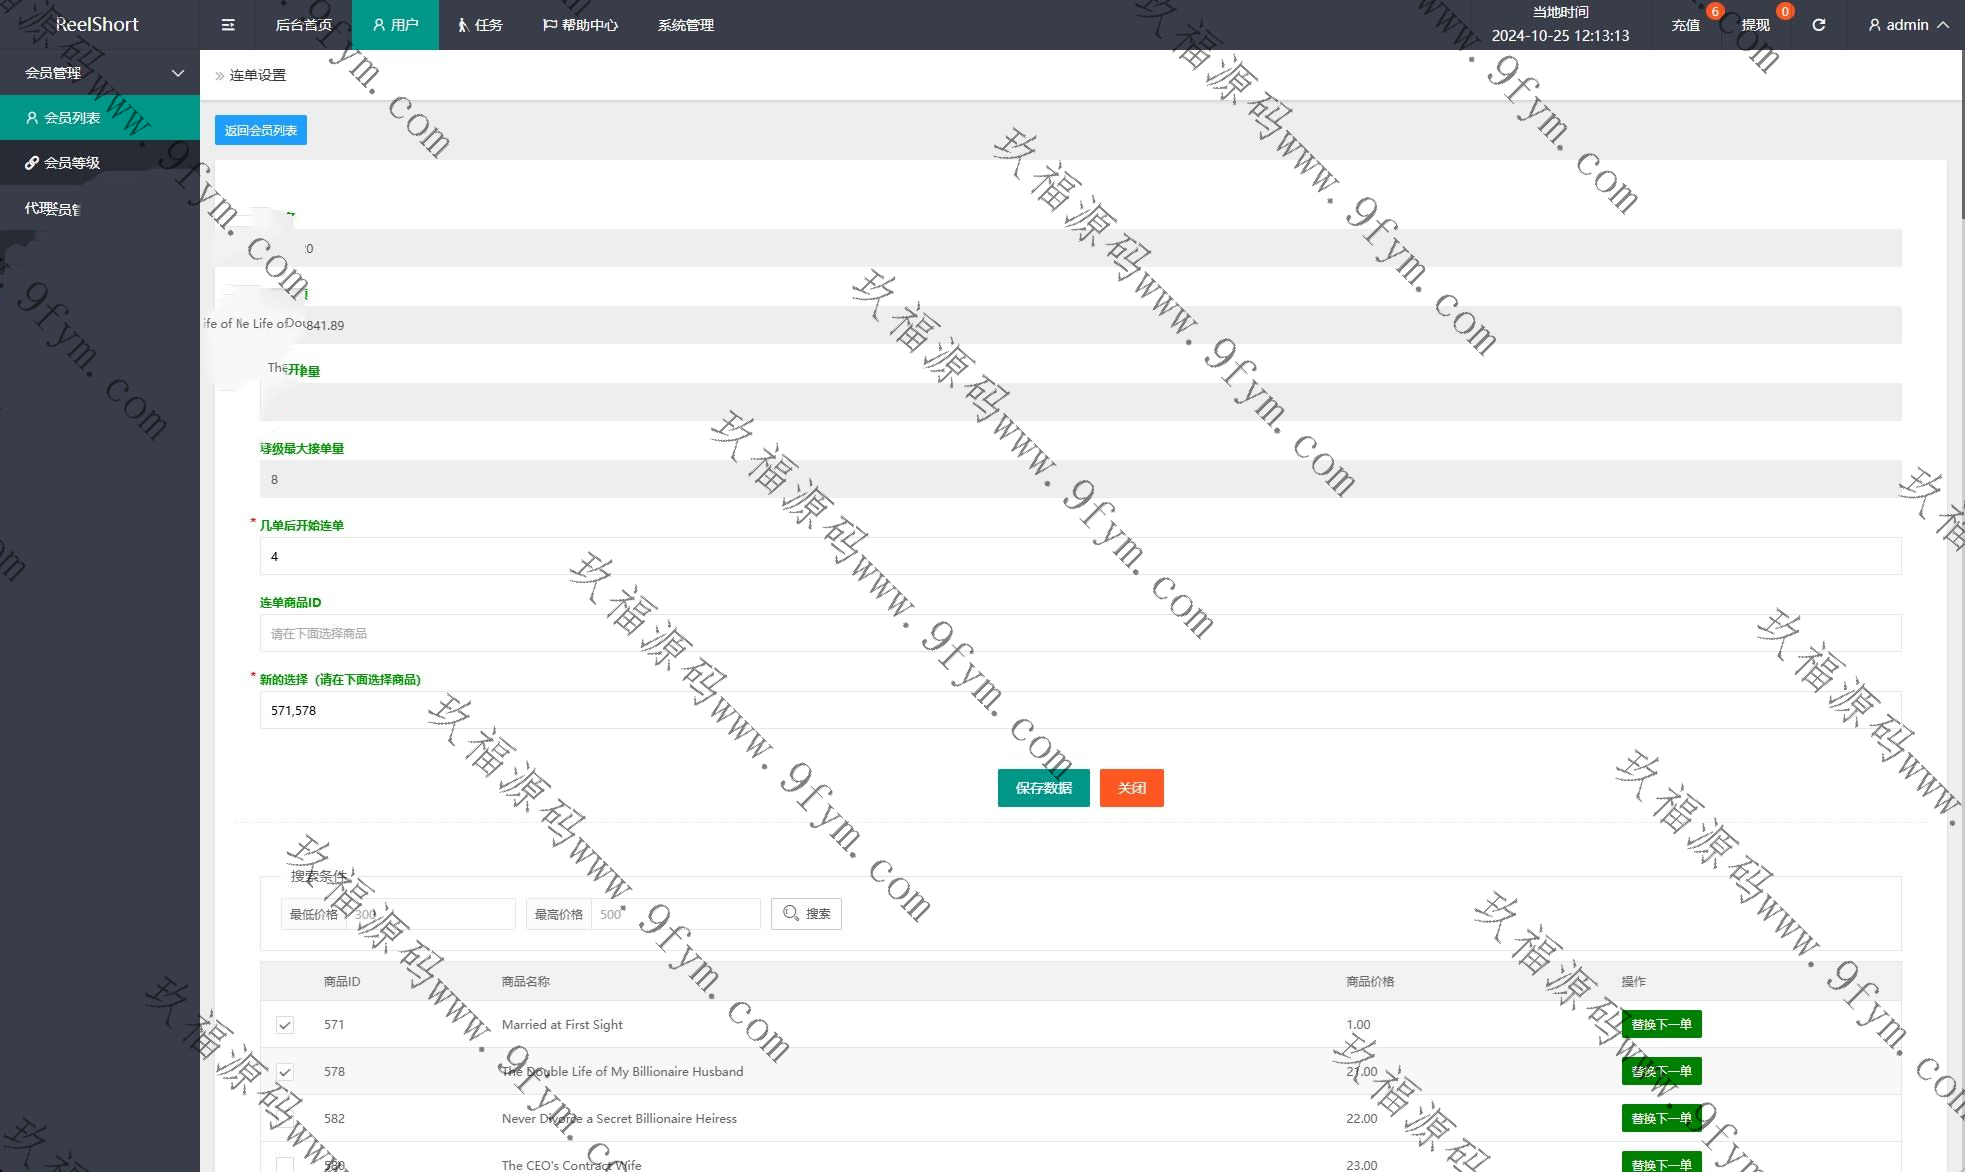Click the hamburger menu collapse icon
Viewport: 1965px width, 1172px height.
coord(228,25)
